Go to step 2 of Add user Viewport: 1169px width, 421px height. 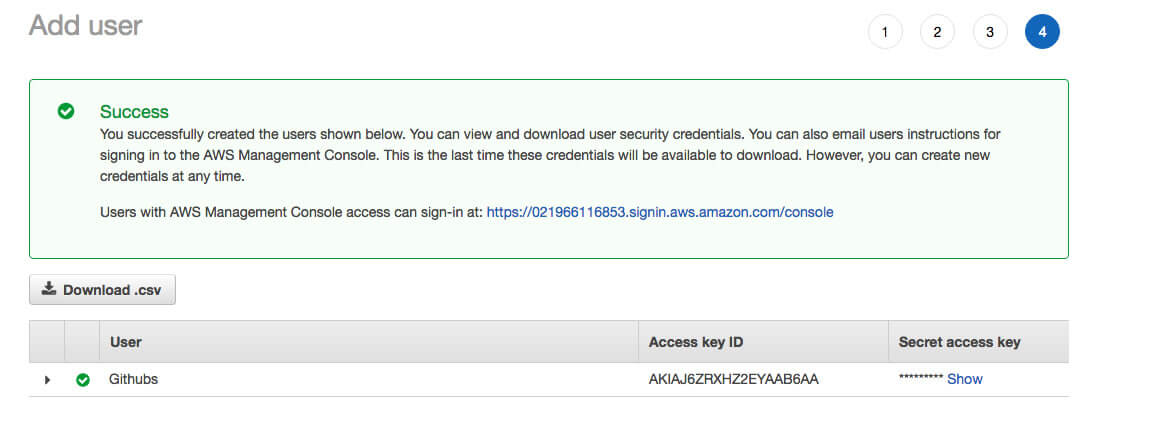click(x=937, y=32)
